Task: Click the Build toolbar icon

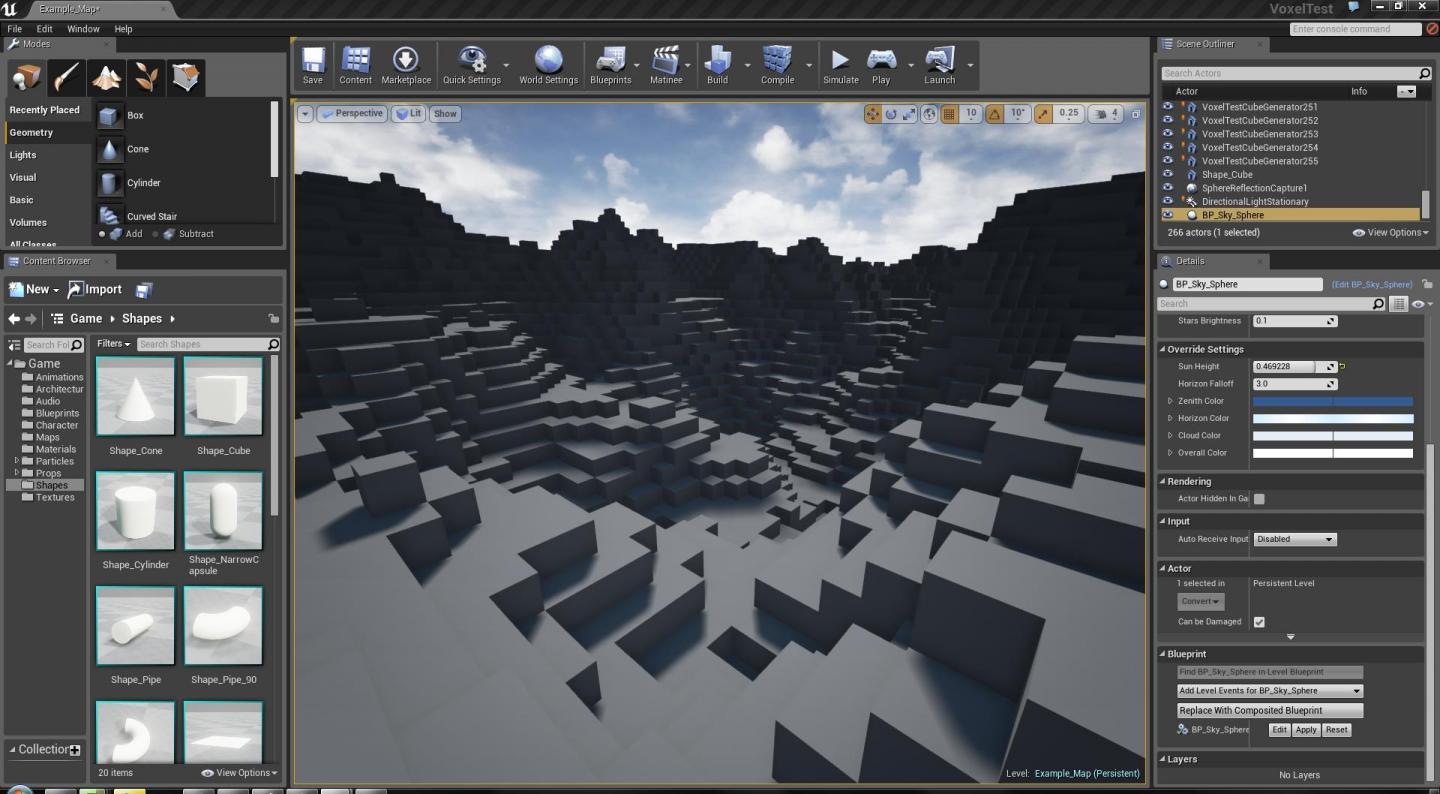Action: (717, 65)
